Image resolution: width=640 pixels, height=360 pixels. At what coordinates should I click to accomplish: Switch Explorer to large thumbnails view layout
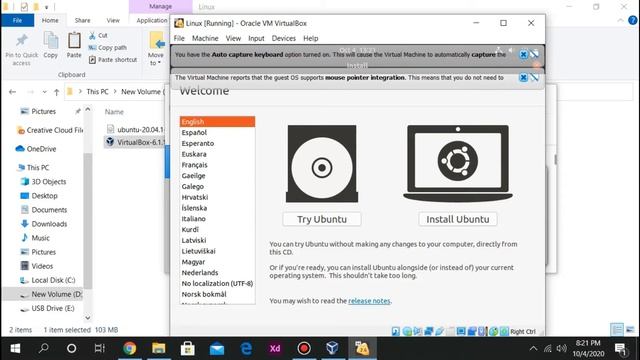point(630,329)
